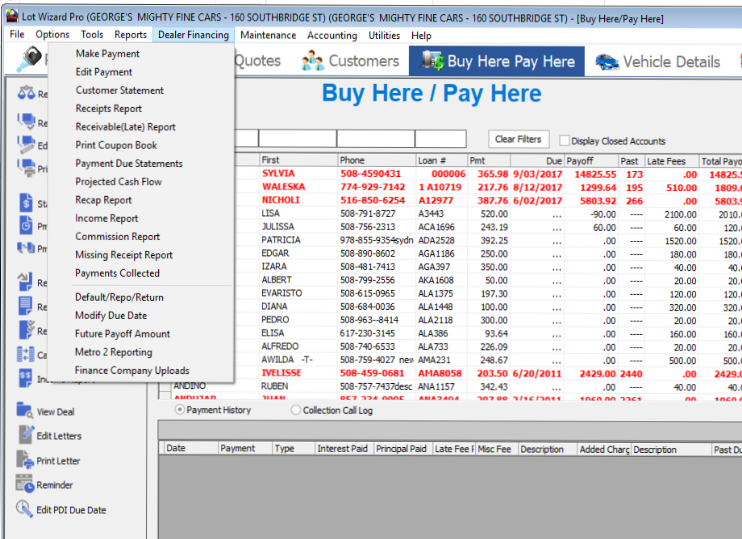Open Receipts Report from the menu
742x539 pixels.
pyautogui.click(x=109, y=108)
